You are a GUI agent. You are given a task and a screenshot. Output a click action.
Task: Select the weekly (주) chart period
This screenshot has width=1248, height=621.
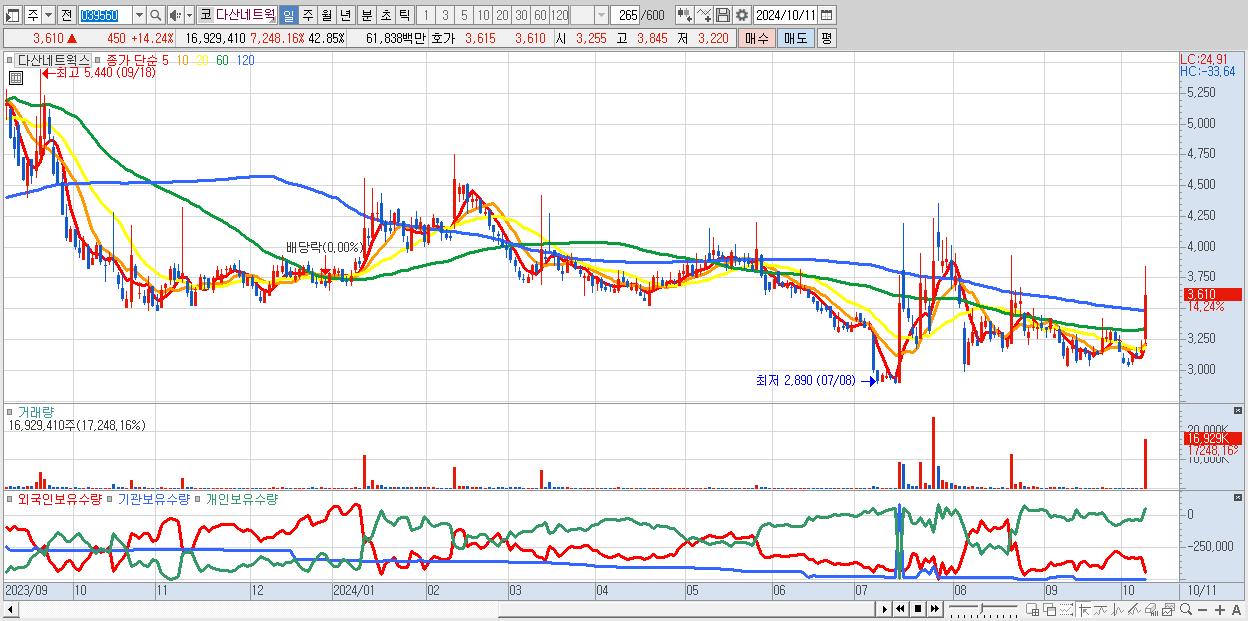tap(307, 15)
